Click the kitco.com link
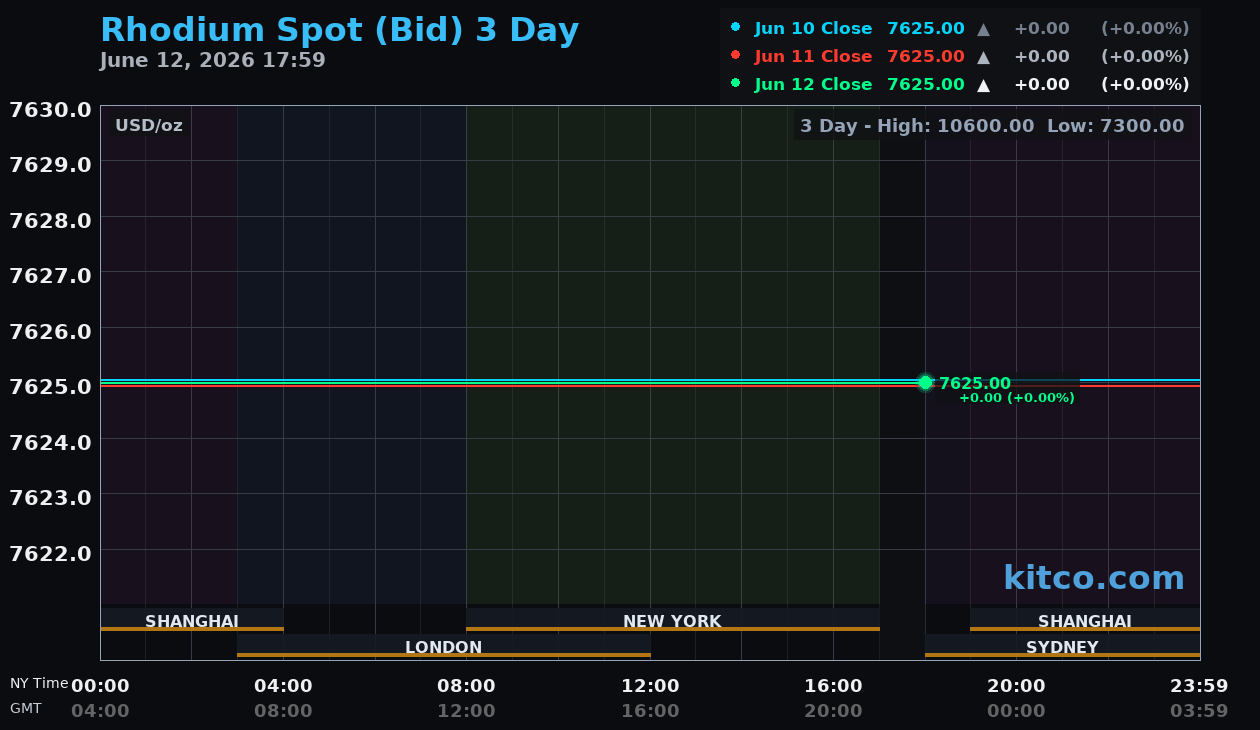 point(1094,578)
